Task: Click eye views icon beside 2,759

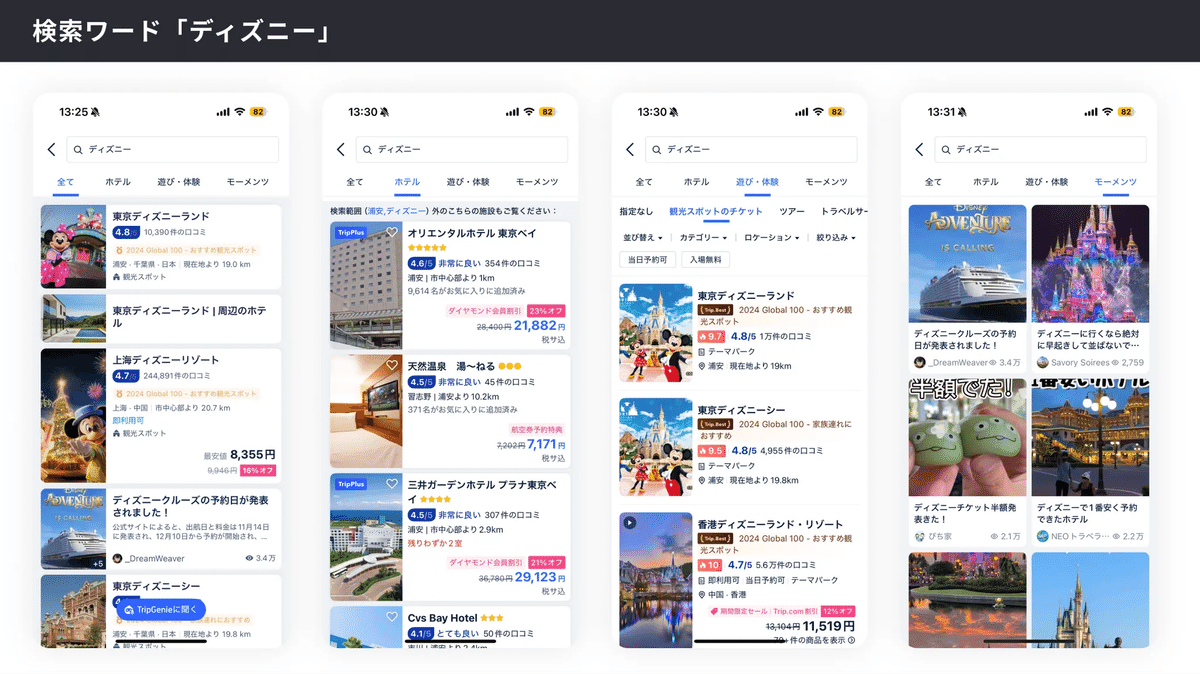Action: 1115,362
